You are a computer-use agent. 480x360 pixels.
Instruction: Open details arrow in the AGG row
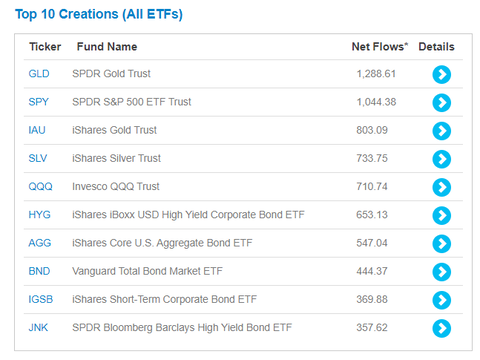pyautogui.click(x=442, y=244)
